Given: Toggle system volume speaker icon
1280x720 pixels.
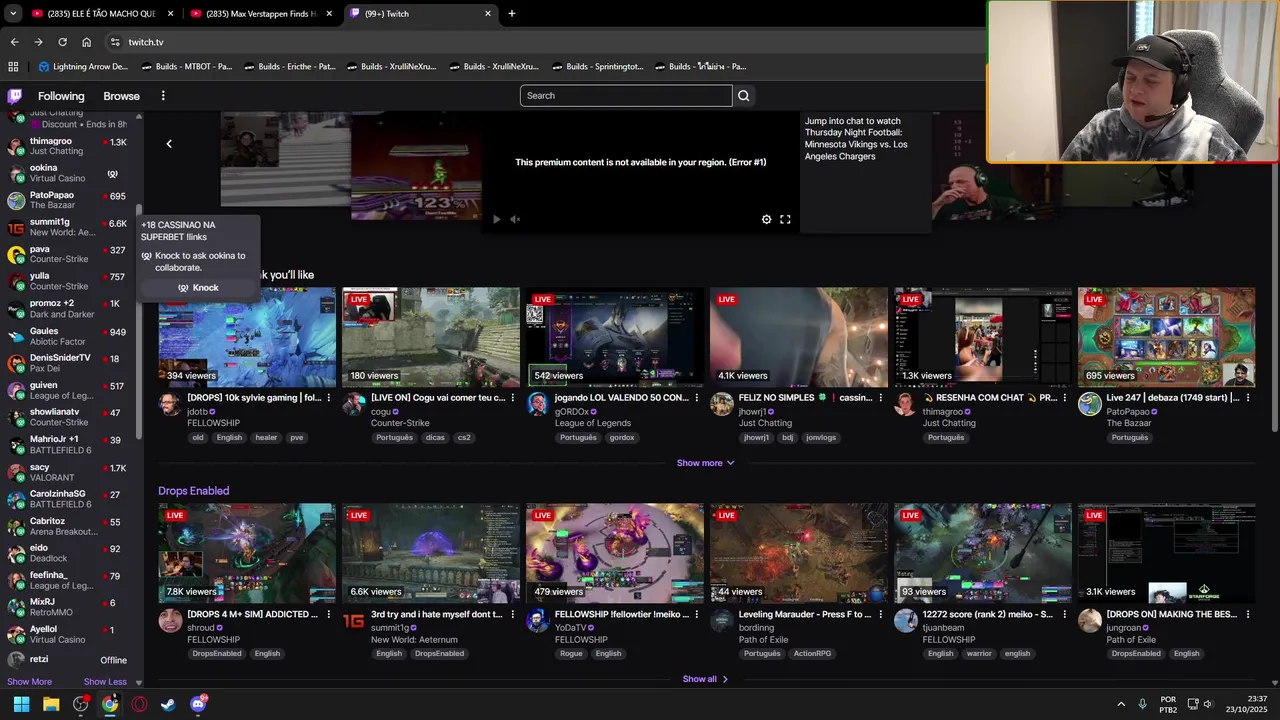Looking at the screenshot, I should tap(1208, 704).
